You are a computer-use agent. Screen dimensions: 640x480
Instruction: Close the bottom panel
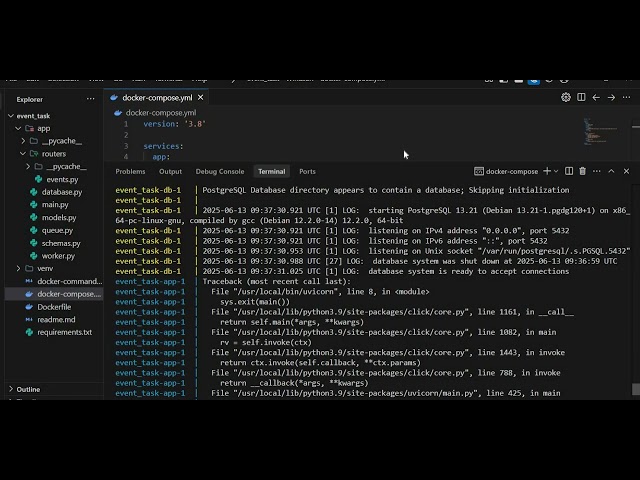coord(626,171)
